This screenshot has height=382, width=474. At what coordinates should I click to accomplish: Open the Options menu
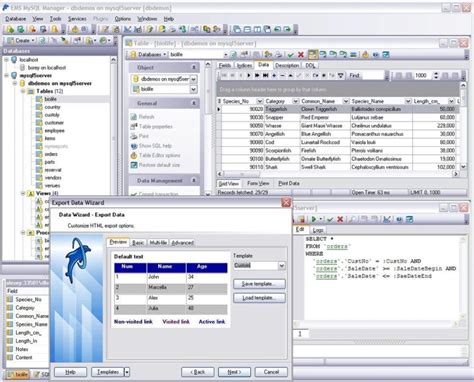[x=123, y=19]
